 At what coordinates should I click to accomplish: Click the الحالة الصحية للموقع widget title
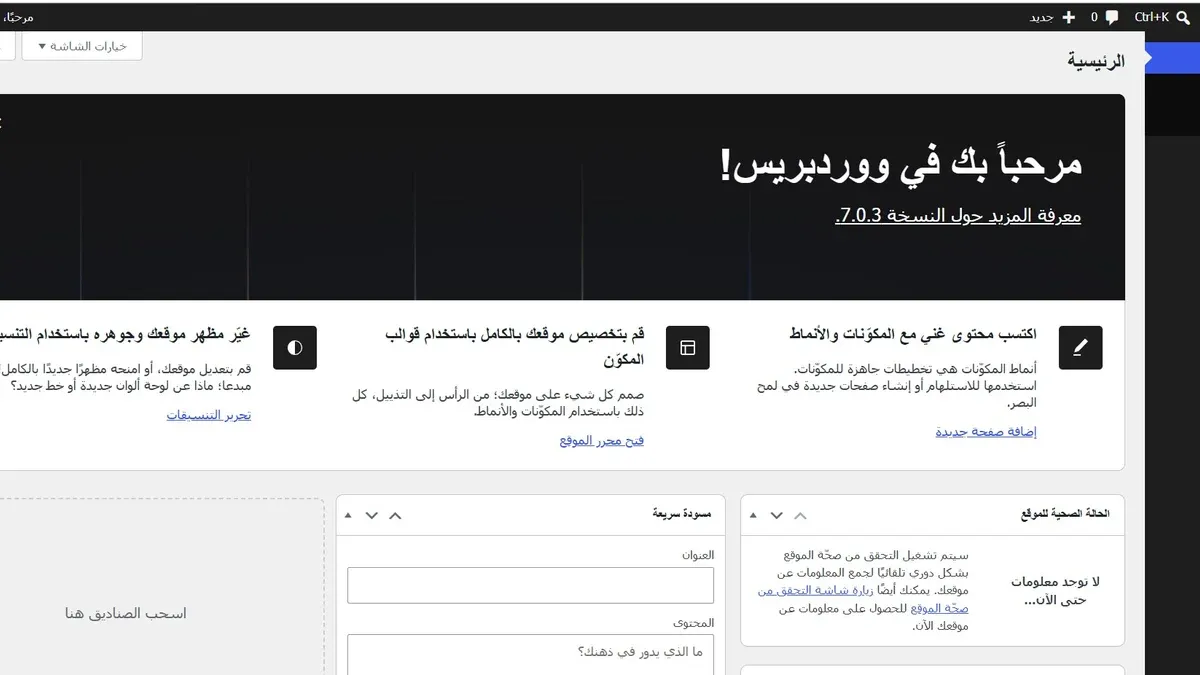[1065, 514]
